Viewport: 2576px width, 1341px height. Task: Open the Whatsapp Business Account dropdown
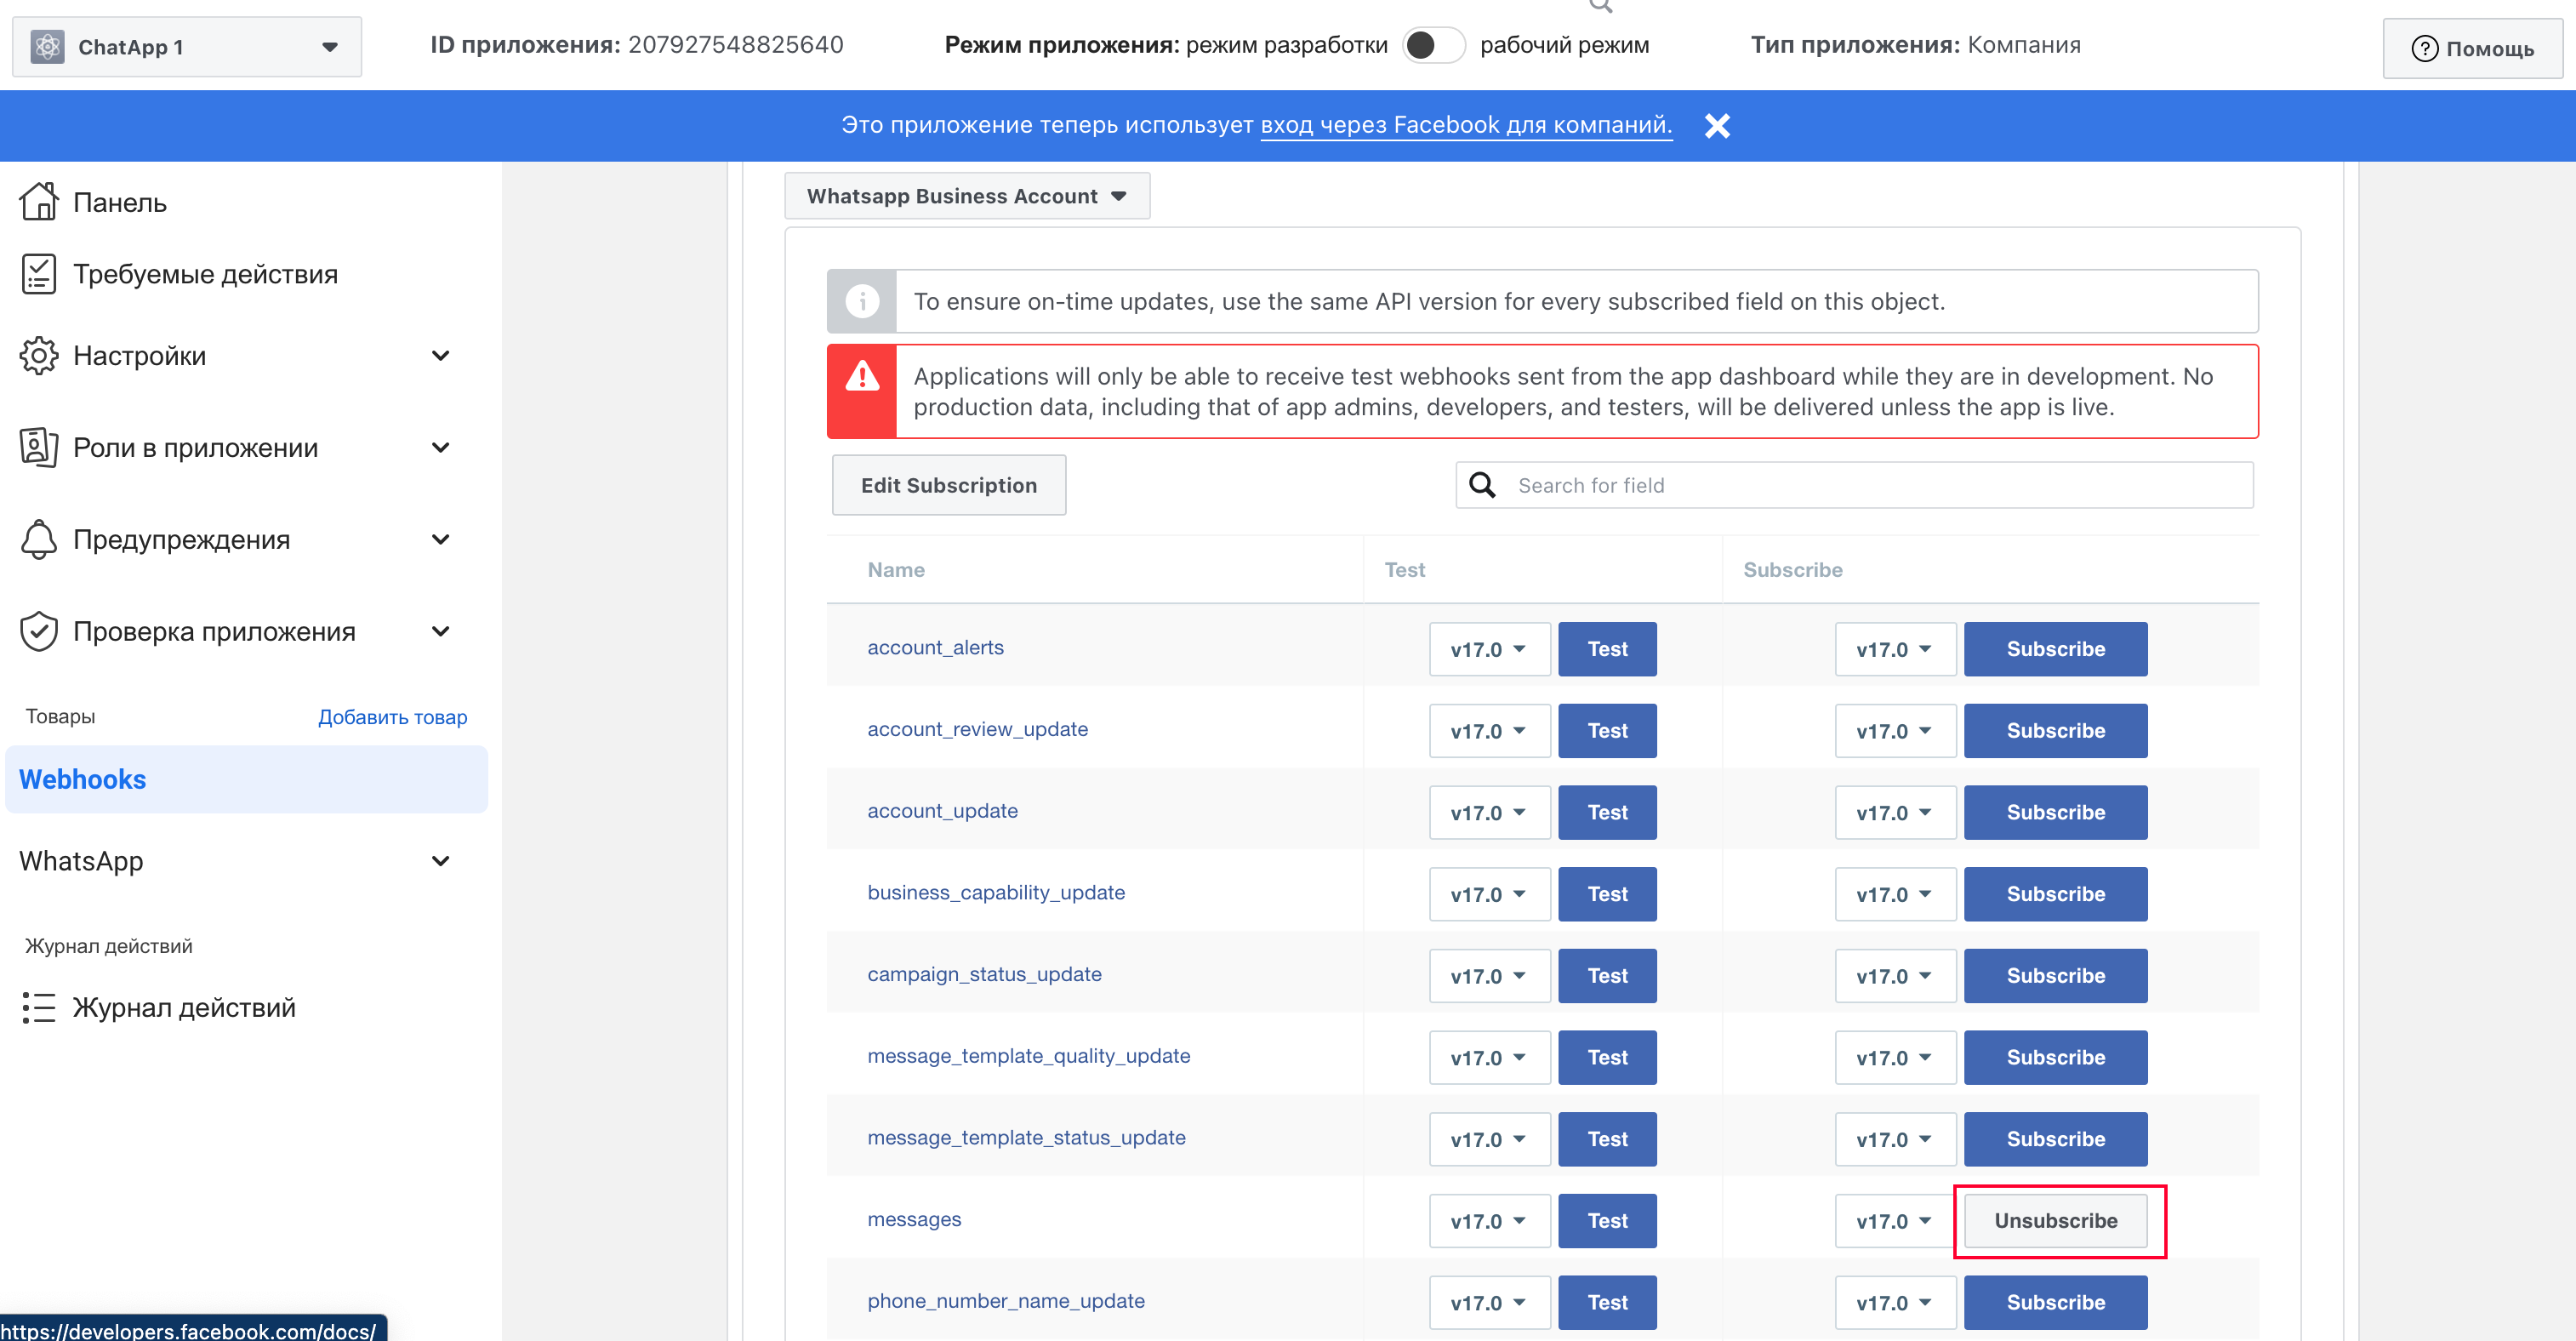pyautogui.click(x=966, y=196)
